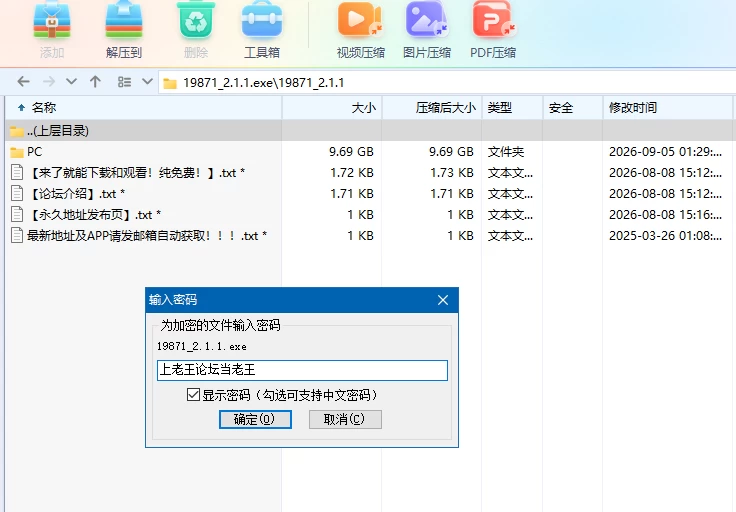Uncheck 显示密码 show password checkbox

(x=193, y=395)
